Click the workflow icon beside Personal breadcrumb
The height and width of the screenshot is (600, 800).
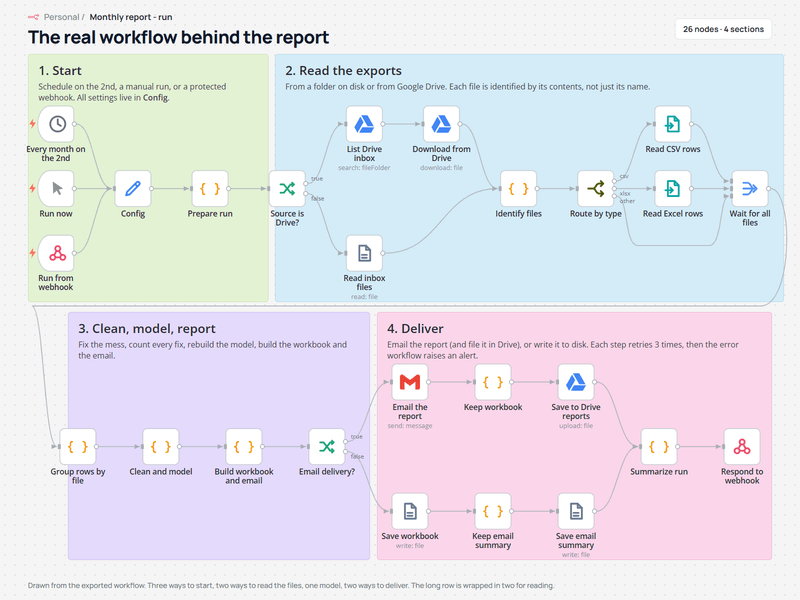tap(33, 17)
